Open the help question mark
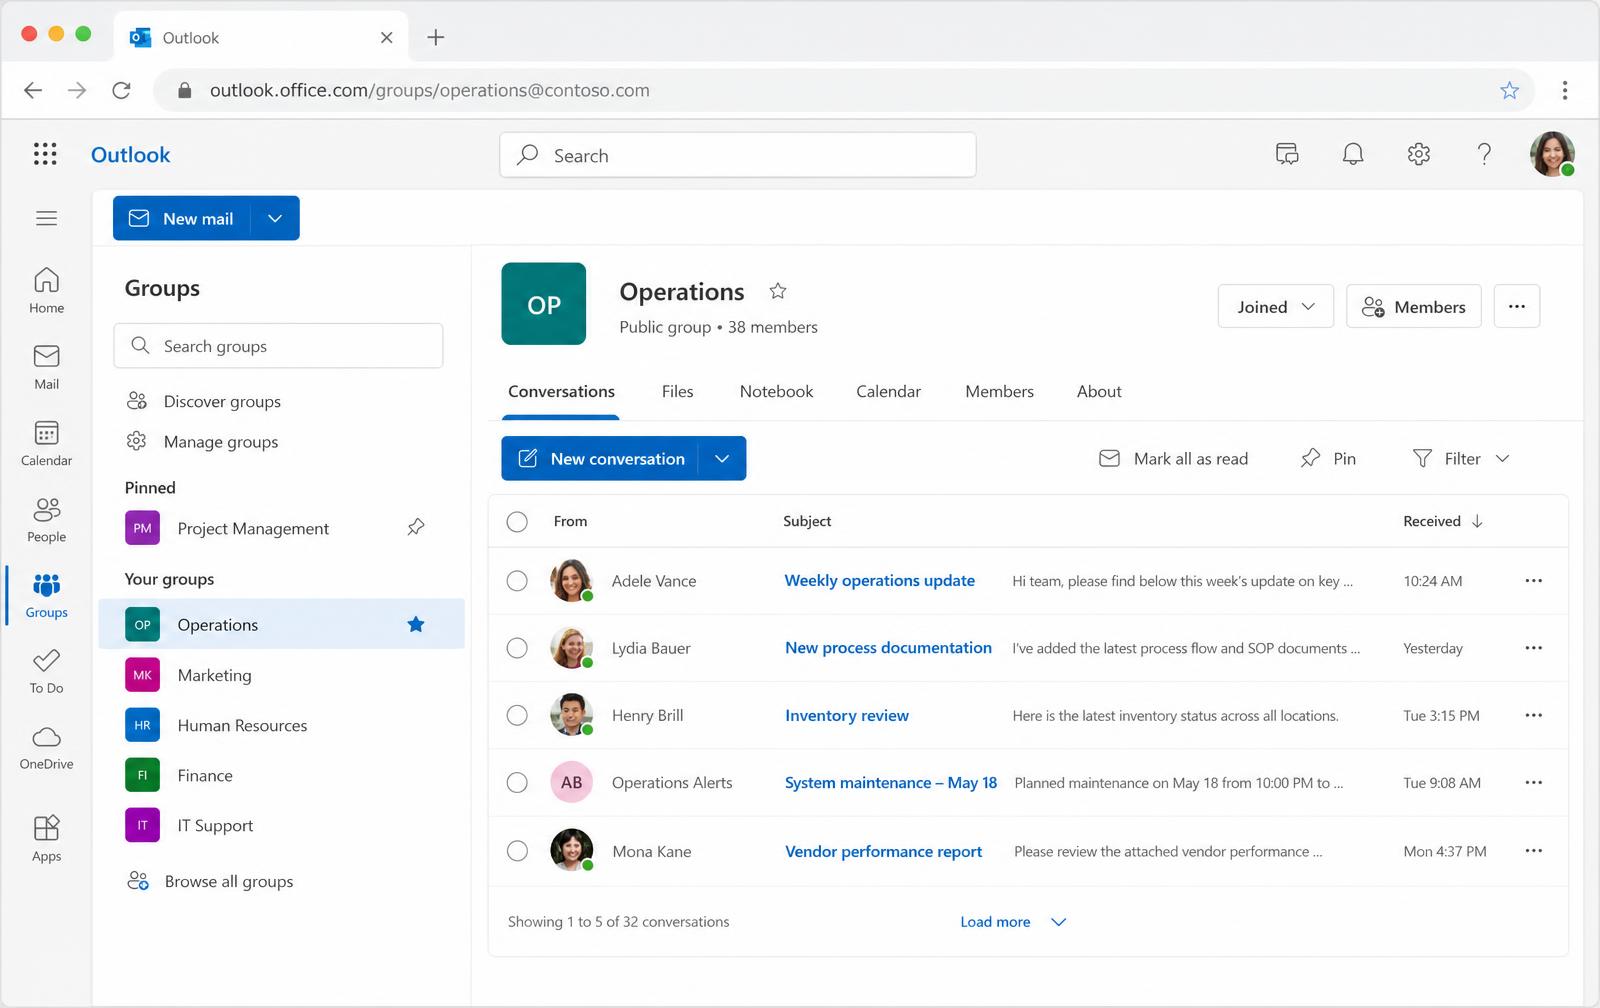This screenshot has width=1600, height=1008. click(1484, 154)
